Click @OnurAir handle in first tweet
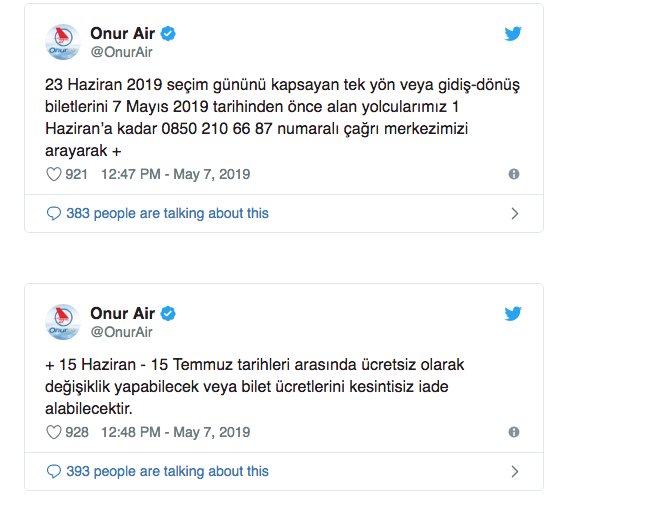This screenshot has height=512, width=670. 121,52
